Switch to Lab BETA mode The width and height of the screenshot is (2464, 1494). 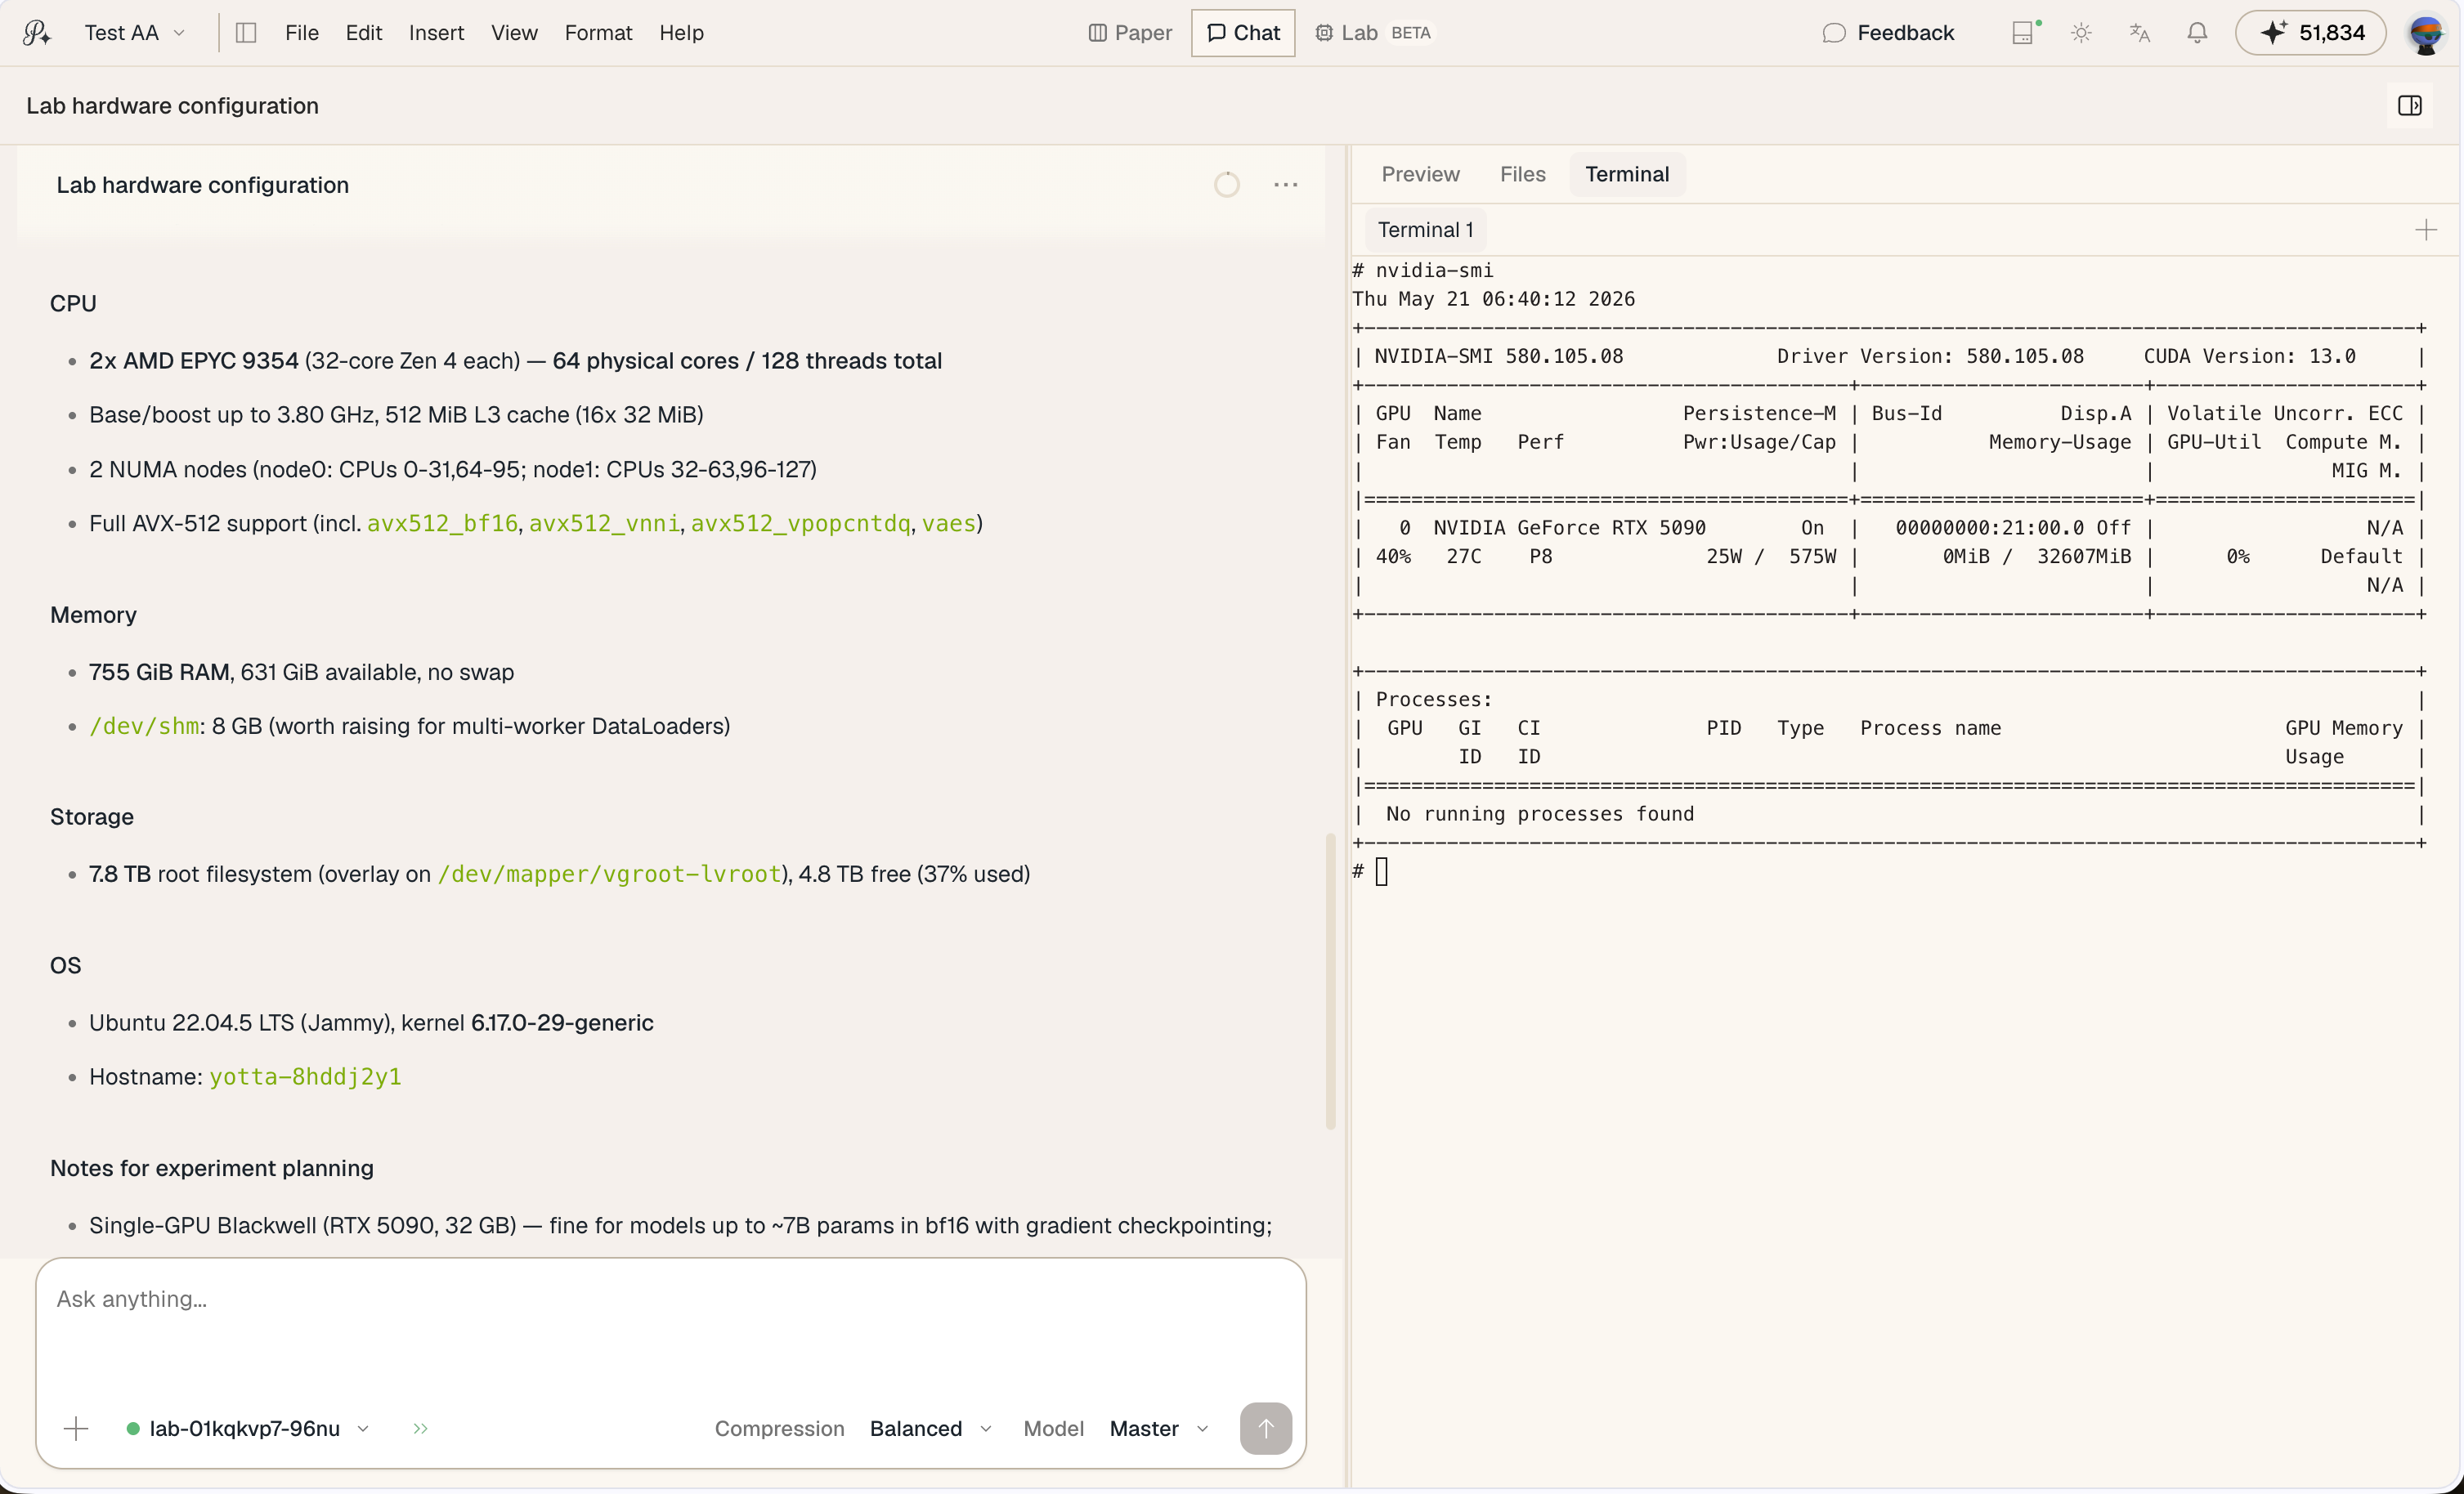pos(1375,33)
